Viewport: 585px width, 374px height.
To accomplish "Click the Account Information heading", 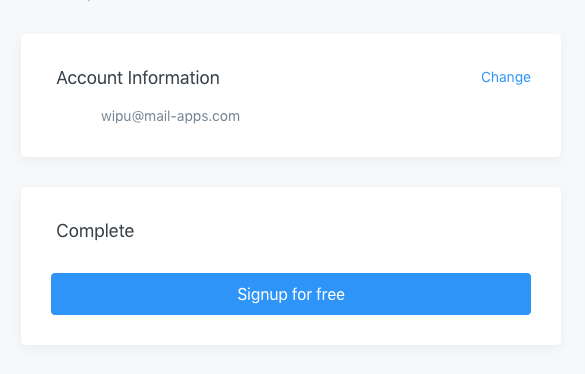I will 138,78.
